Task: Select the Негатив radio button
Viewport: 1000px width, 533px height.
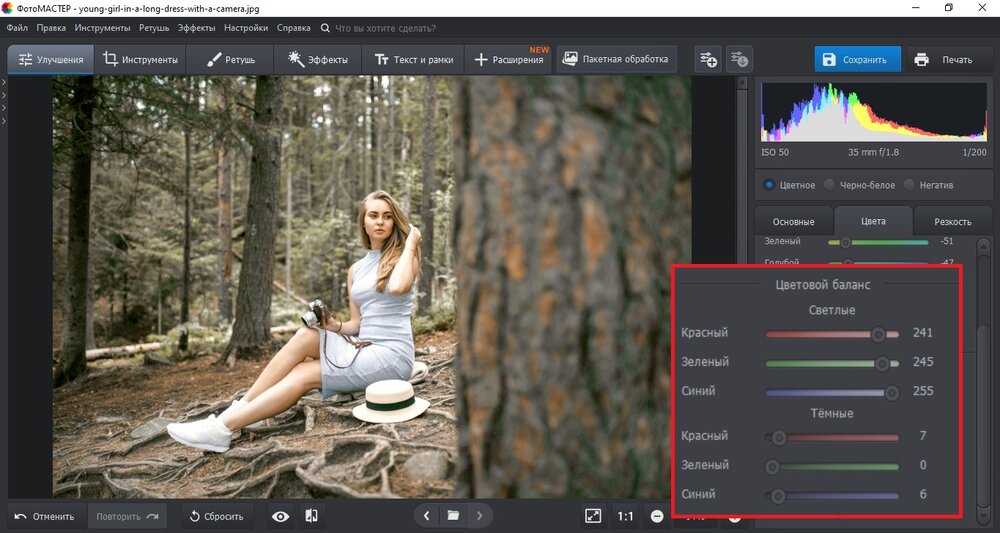Action: (909, 185)
